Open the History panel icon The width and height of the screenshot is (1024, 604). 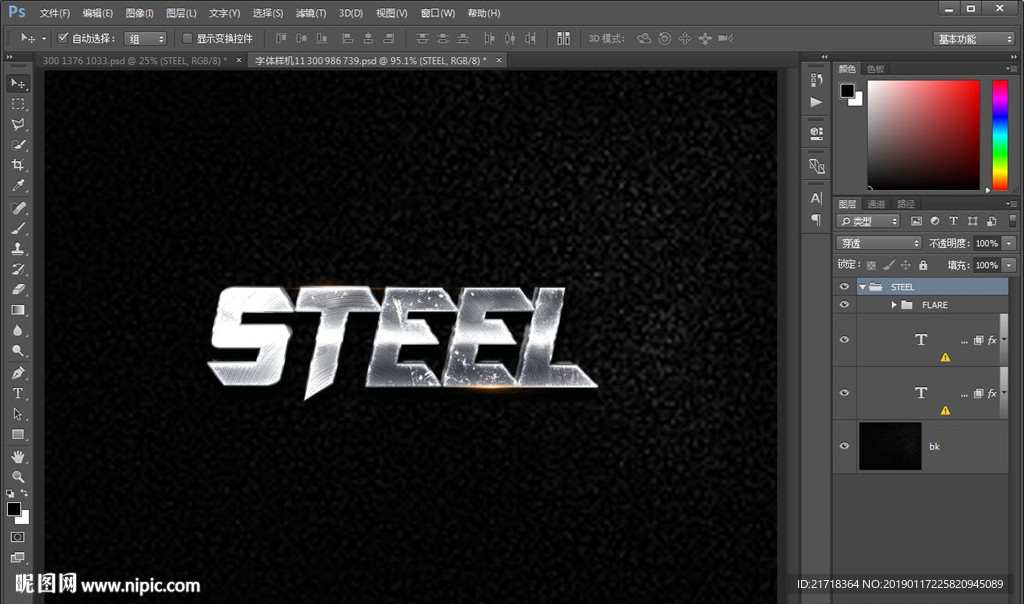click(816, 80)
